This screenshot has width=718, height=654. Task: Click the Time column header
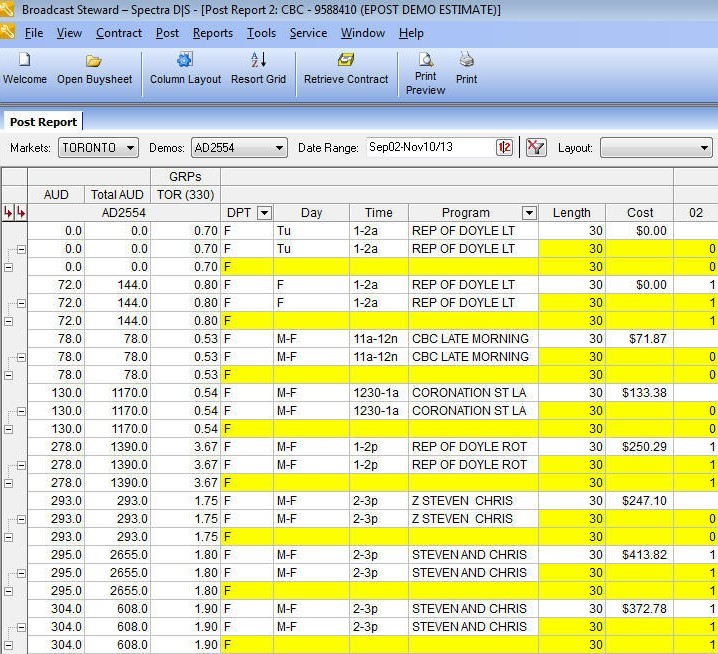[379, 213]
